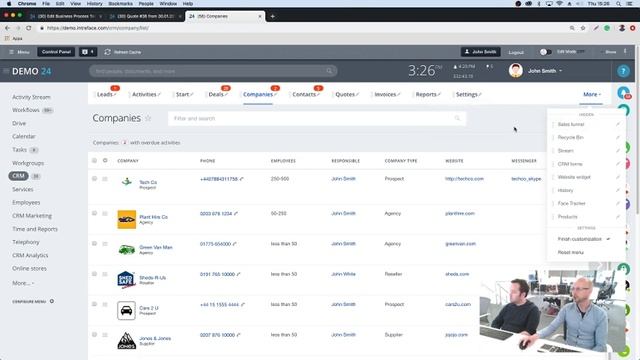
Task: Select Face Tracker in More menu
Action: [x=571, y=203]
